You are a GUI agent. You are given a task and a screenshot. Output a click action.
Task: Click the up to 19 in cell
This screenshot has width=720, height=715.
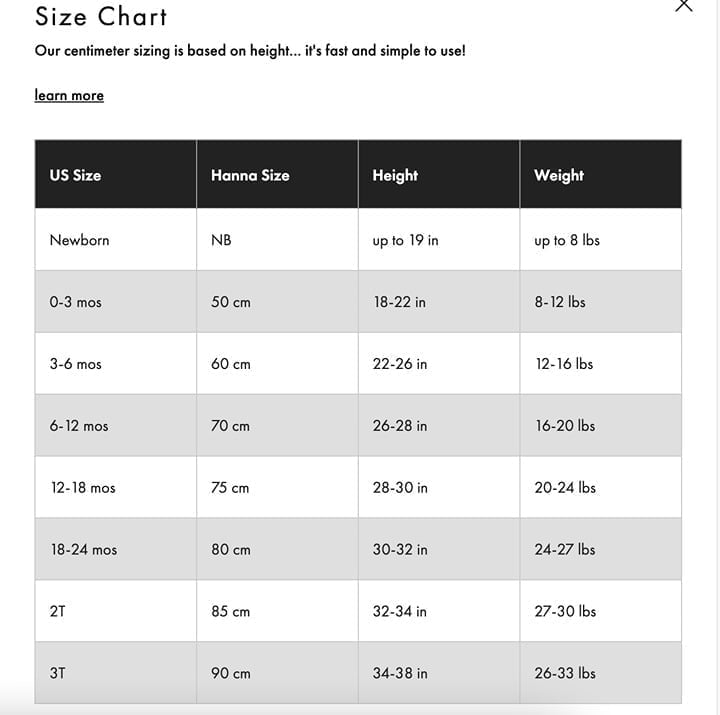(439, 240)
